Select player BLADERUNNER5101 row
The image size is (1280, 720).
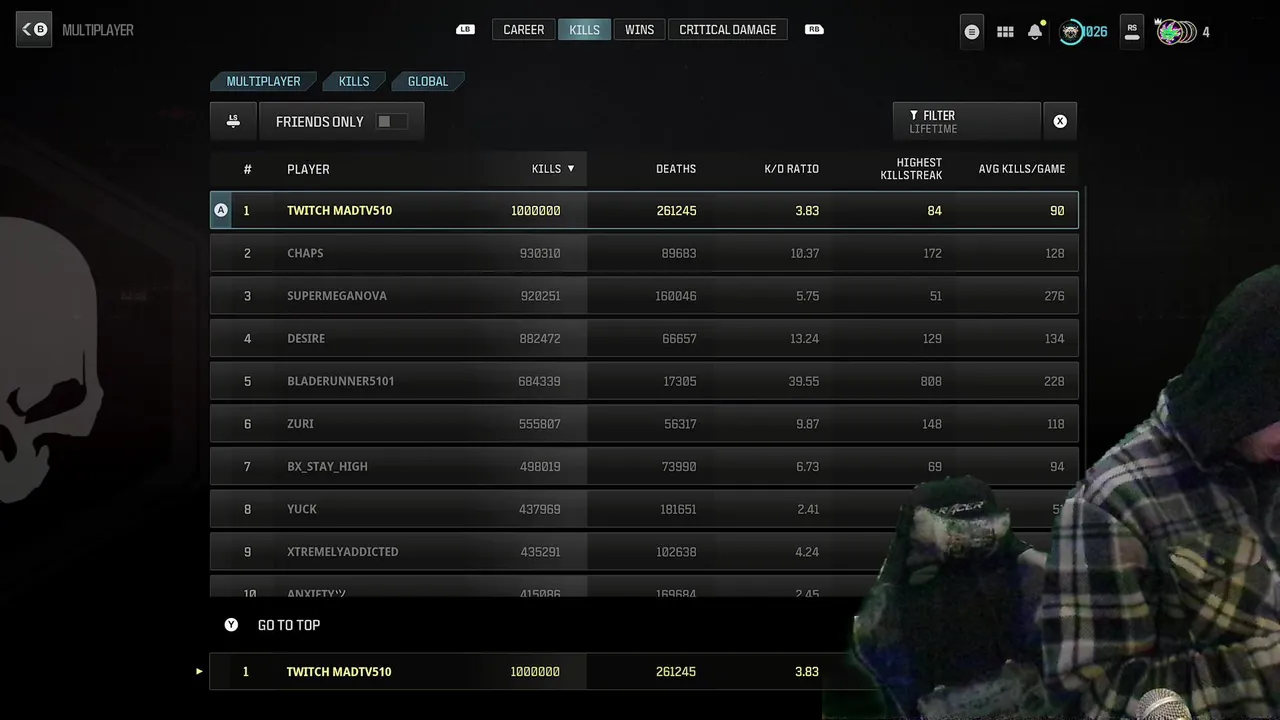tap(644, 381)
